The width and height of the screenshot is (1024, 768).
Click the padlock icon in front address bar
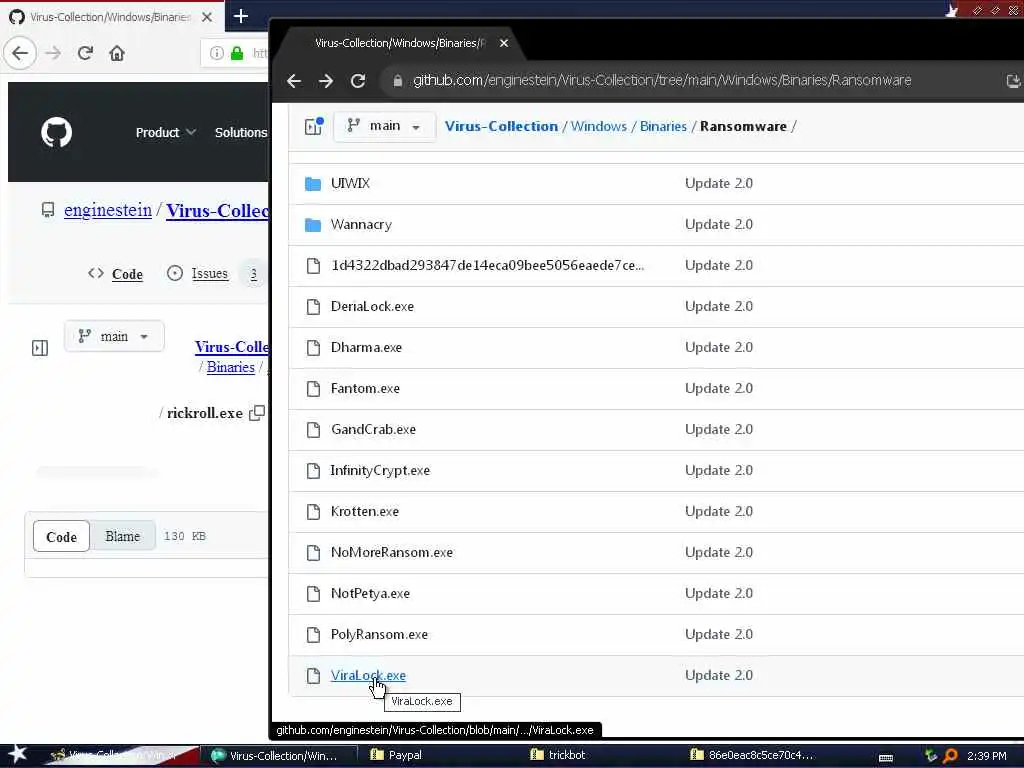pyautogui.click(x=397, y=80)
